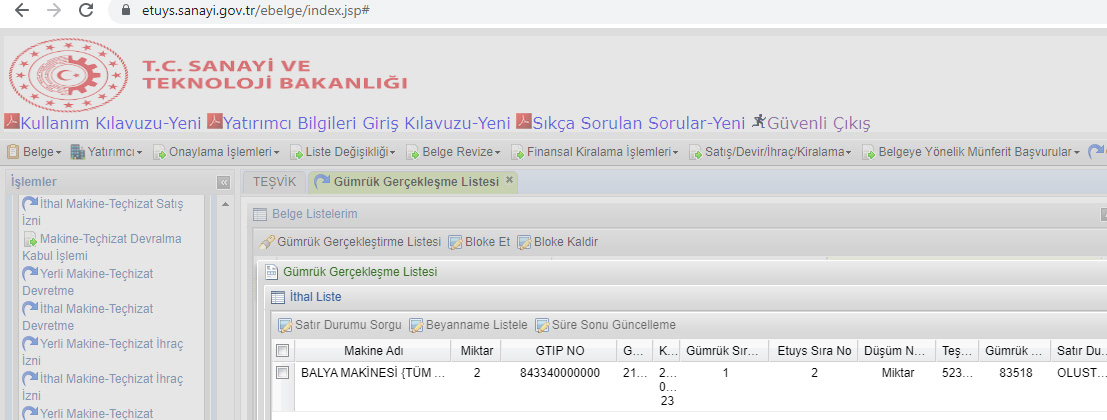This screenshot has height=420, width=1107.
Task: Click the Miktar cell in Düşüm column
Action: click(x=897, y=373)
